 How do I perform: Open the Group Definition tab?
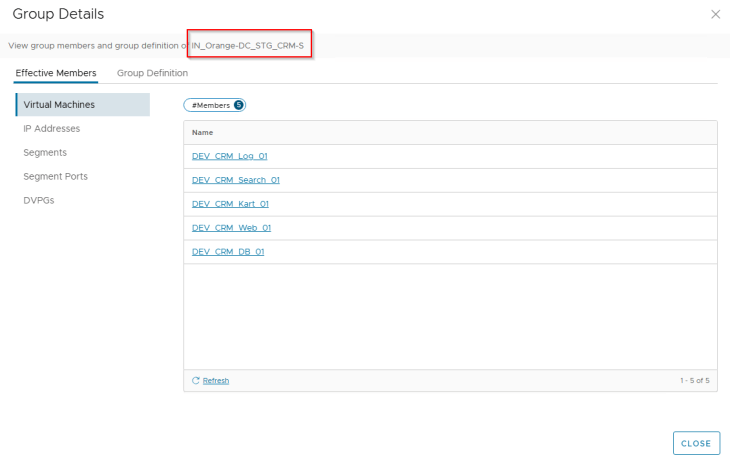(152, 73)
